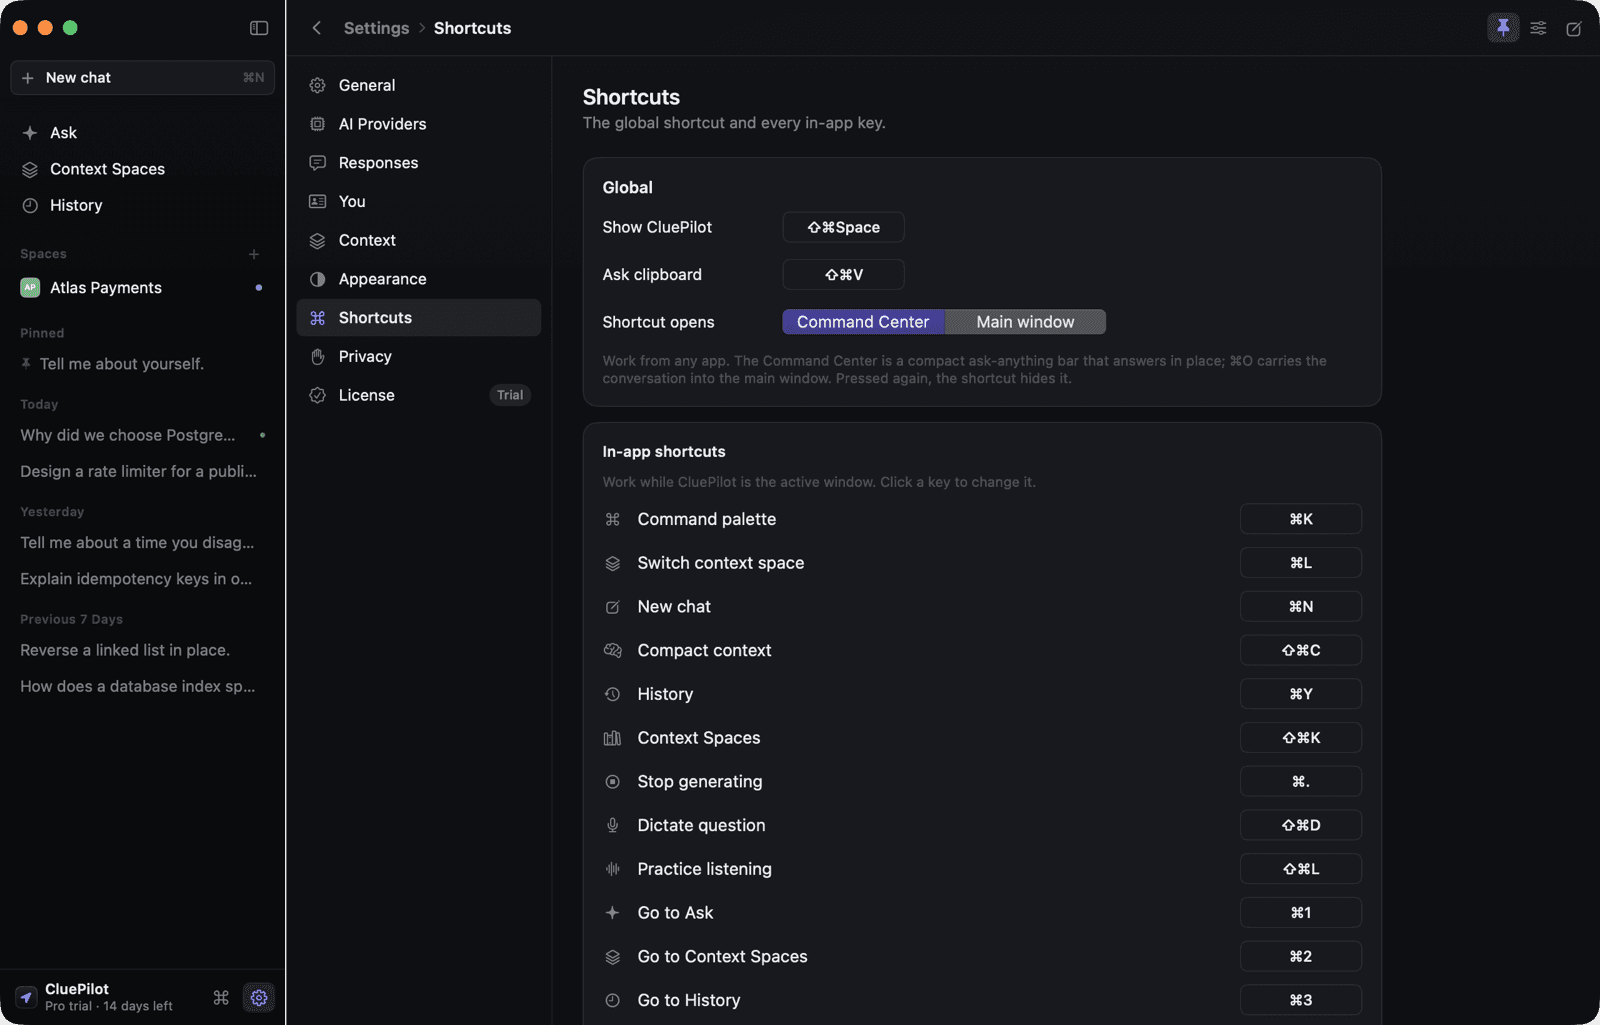
Task: Edit the Command palette shortcut key
Action: coord(1300,519)
